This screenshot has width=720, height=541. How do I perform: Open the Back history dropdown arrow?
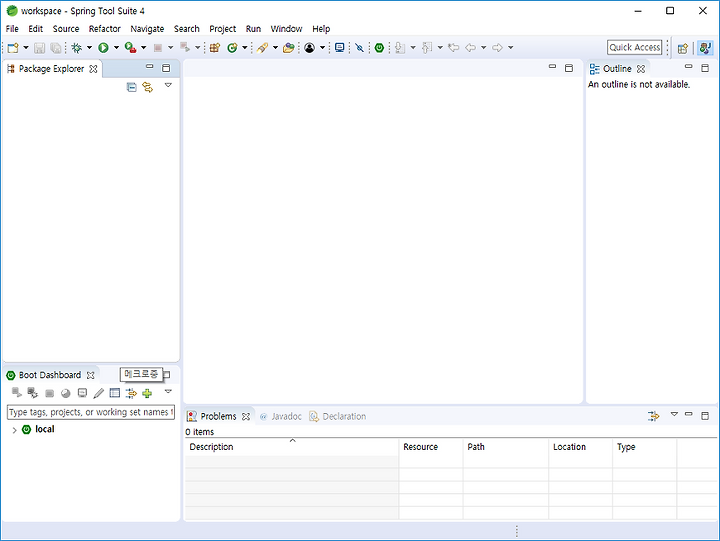tap(484, 47)
